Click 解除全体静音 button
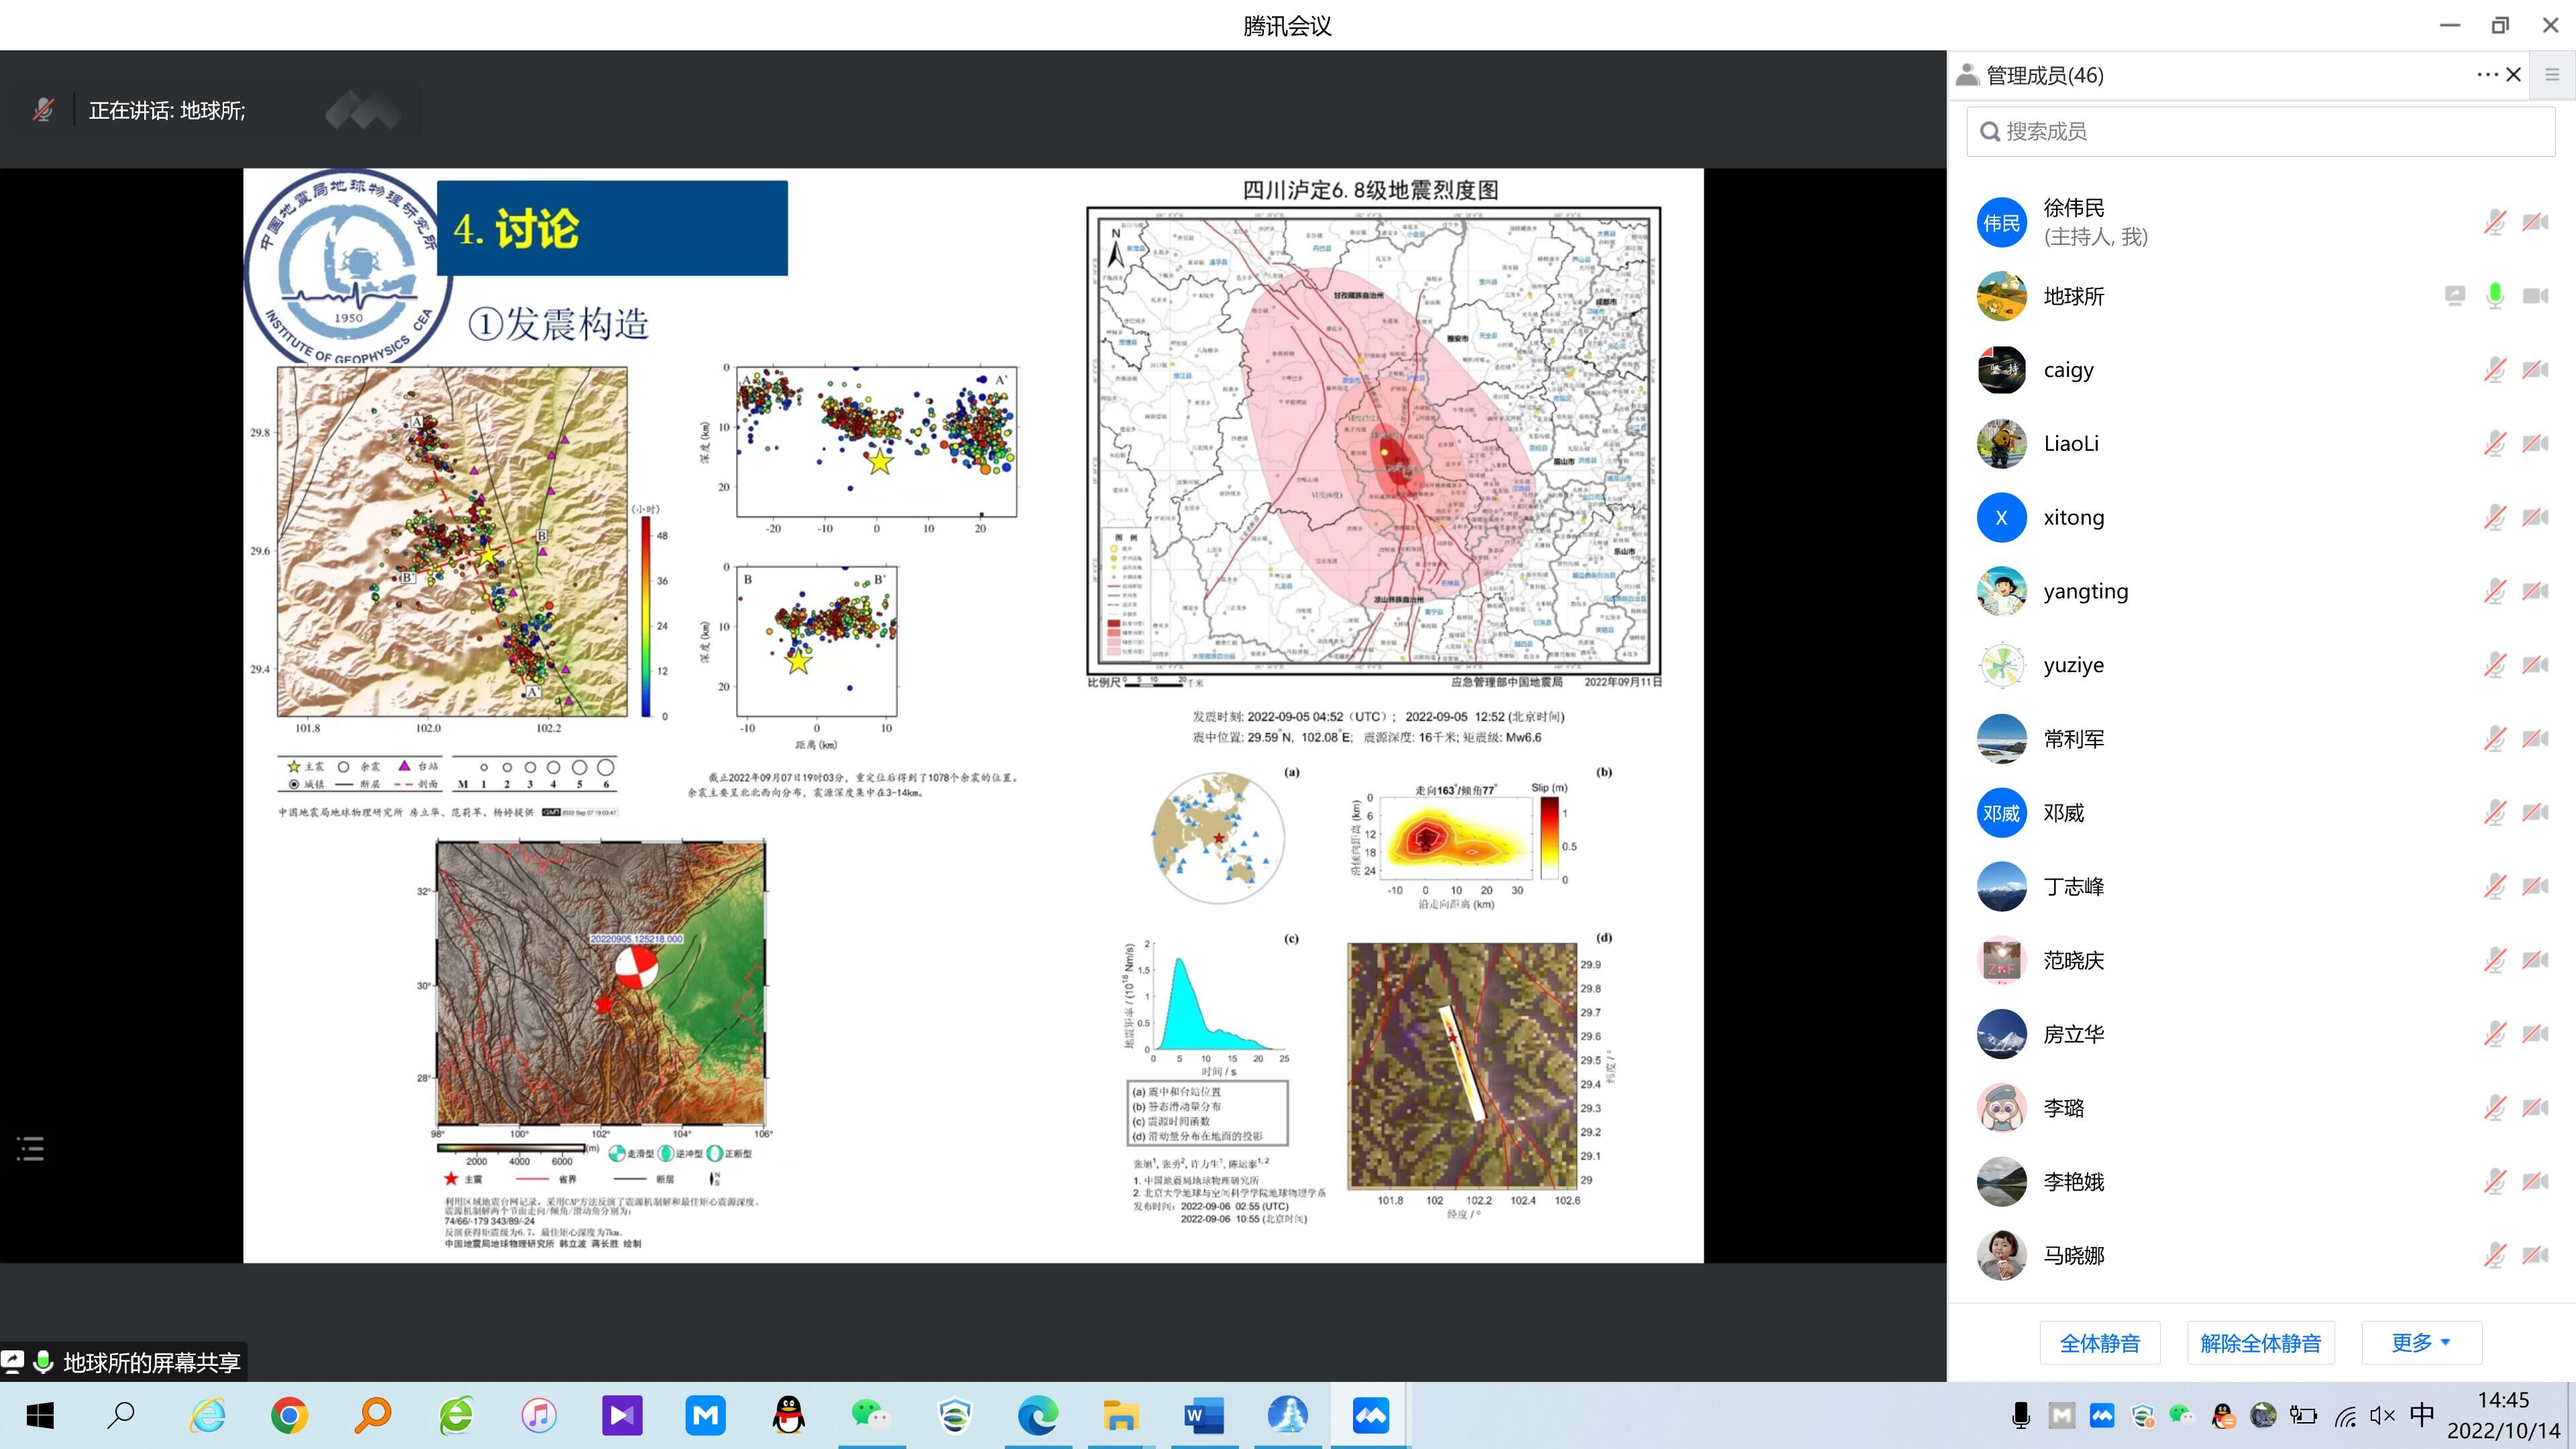The width and height of the screenshot is (2576, 1449). click(2260, 1343)
